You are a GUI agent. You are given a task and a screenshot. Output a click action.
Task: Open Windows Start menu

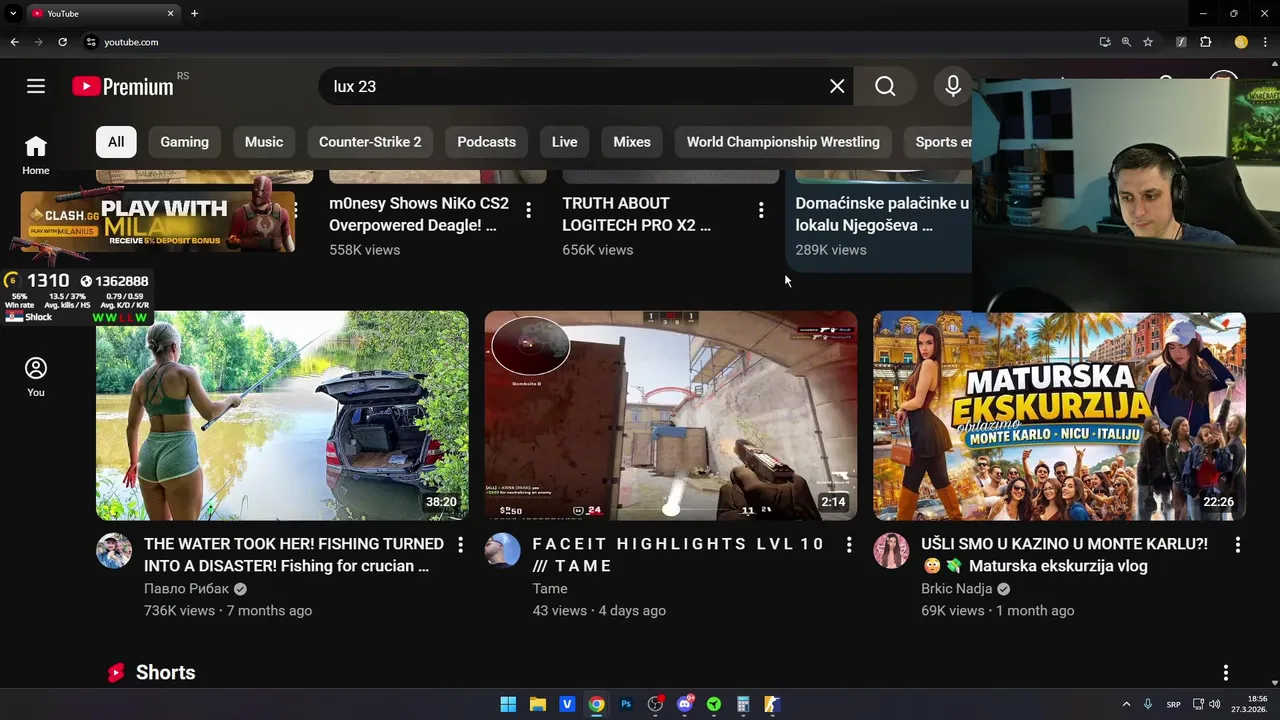508,704
